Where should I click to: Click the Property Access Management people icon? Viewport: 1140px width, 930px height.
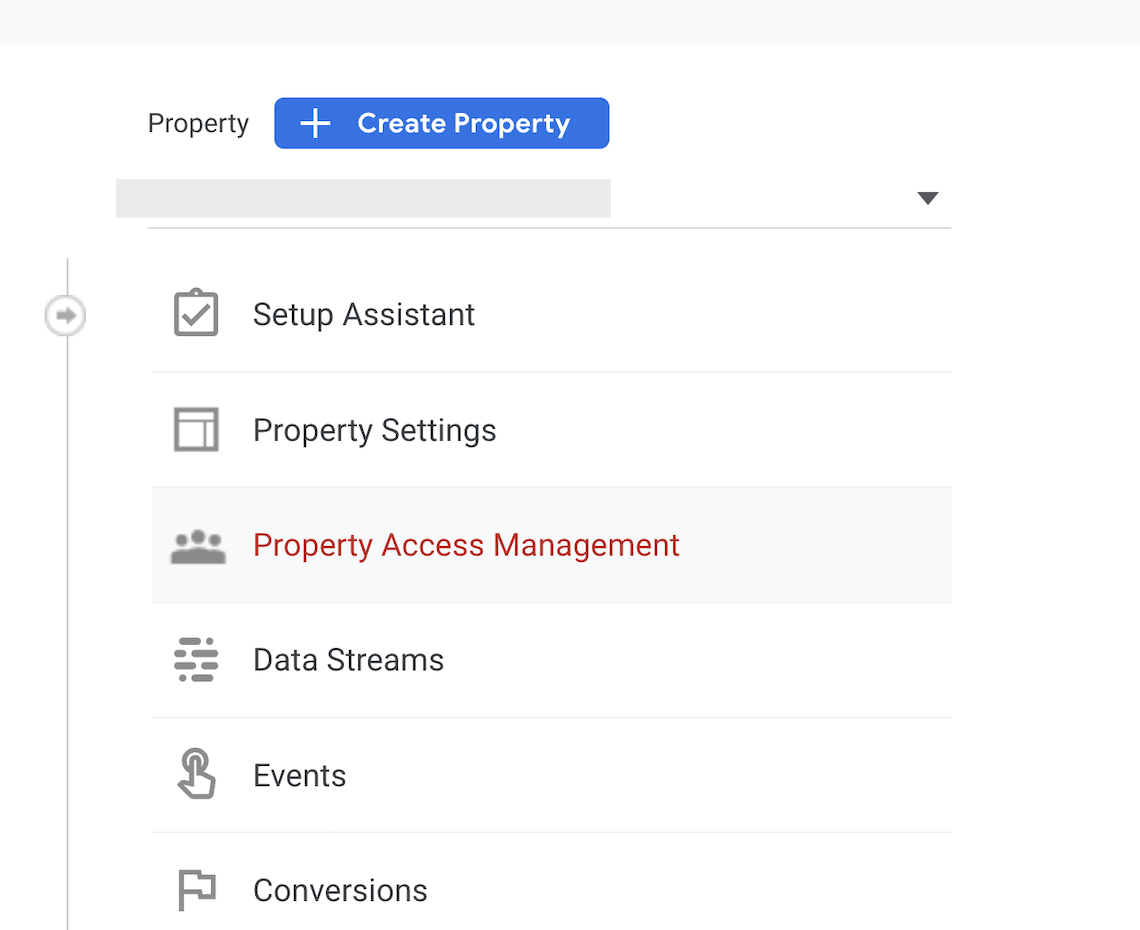click(x=198, y=544)
